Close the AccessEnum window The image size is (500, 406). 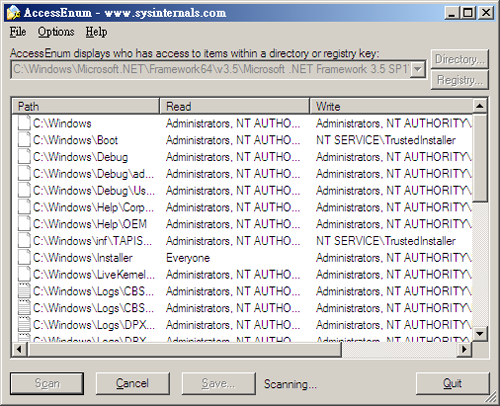pyautogui.click(x=486, y=13)
